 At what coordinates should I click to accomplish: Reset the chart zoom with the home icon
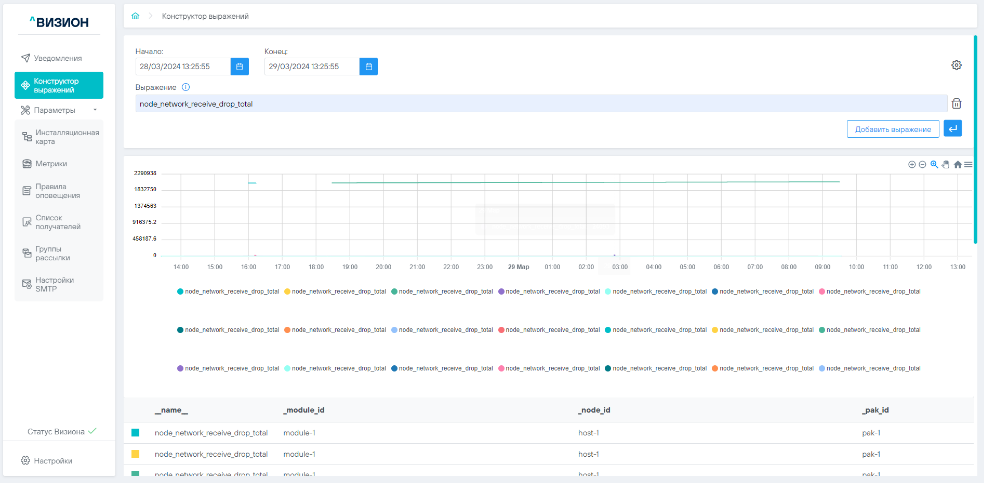[957, 164]
